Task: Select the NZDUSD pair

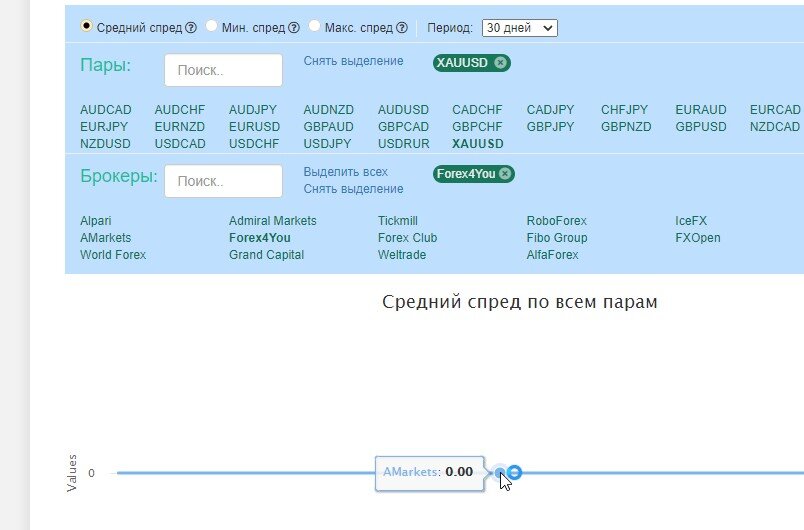Action: (x=105, y=144)
